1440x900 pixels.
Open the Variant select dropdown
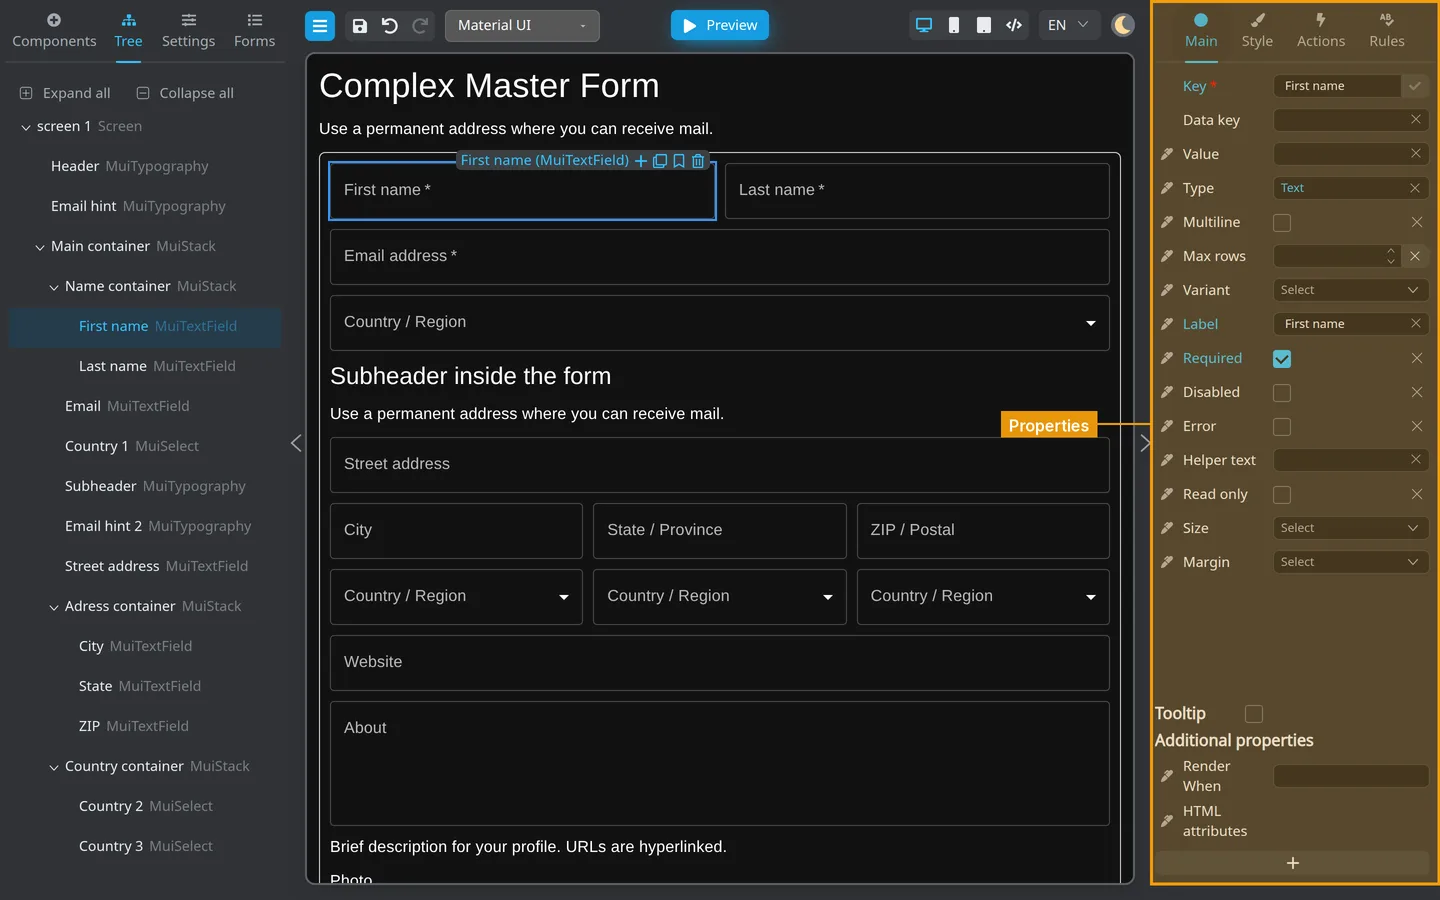tap(1350, 290)
